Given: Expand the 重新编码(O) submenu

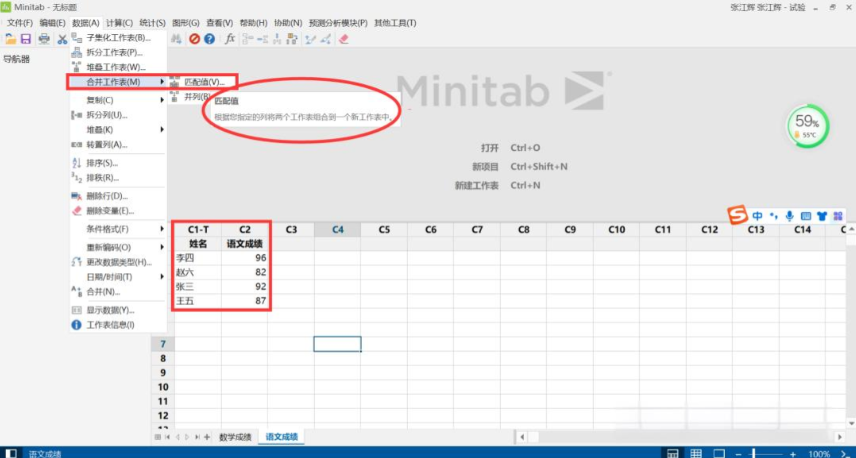Looking at the screenshot, I should click(118, 247).
